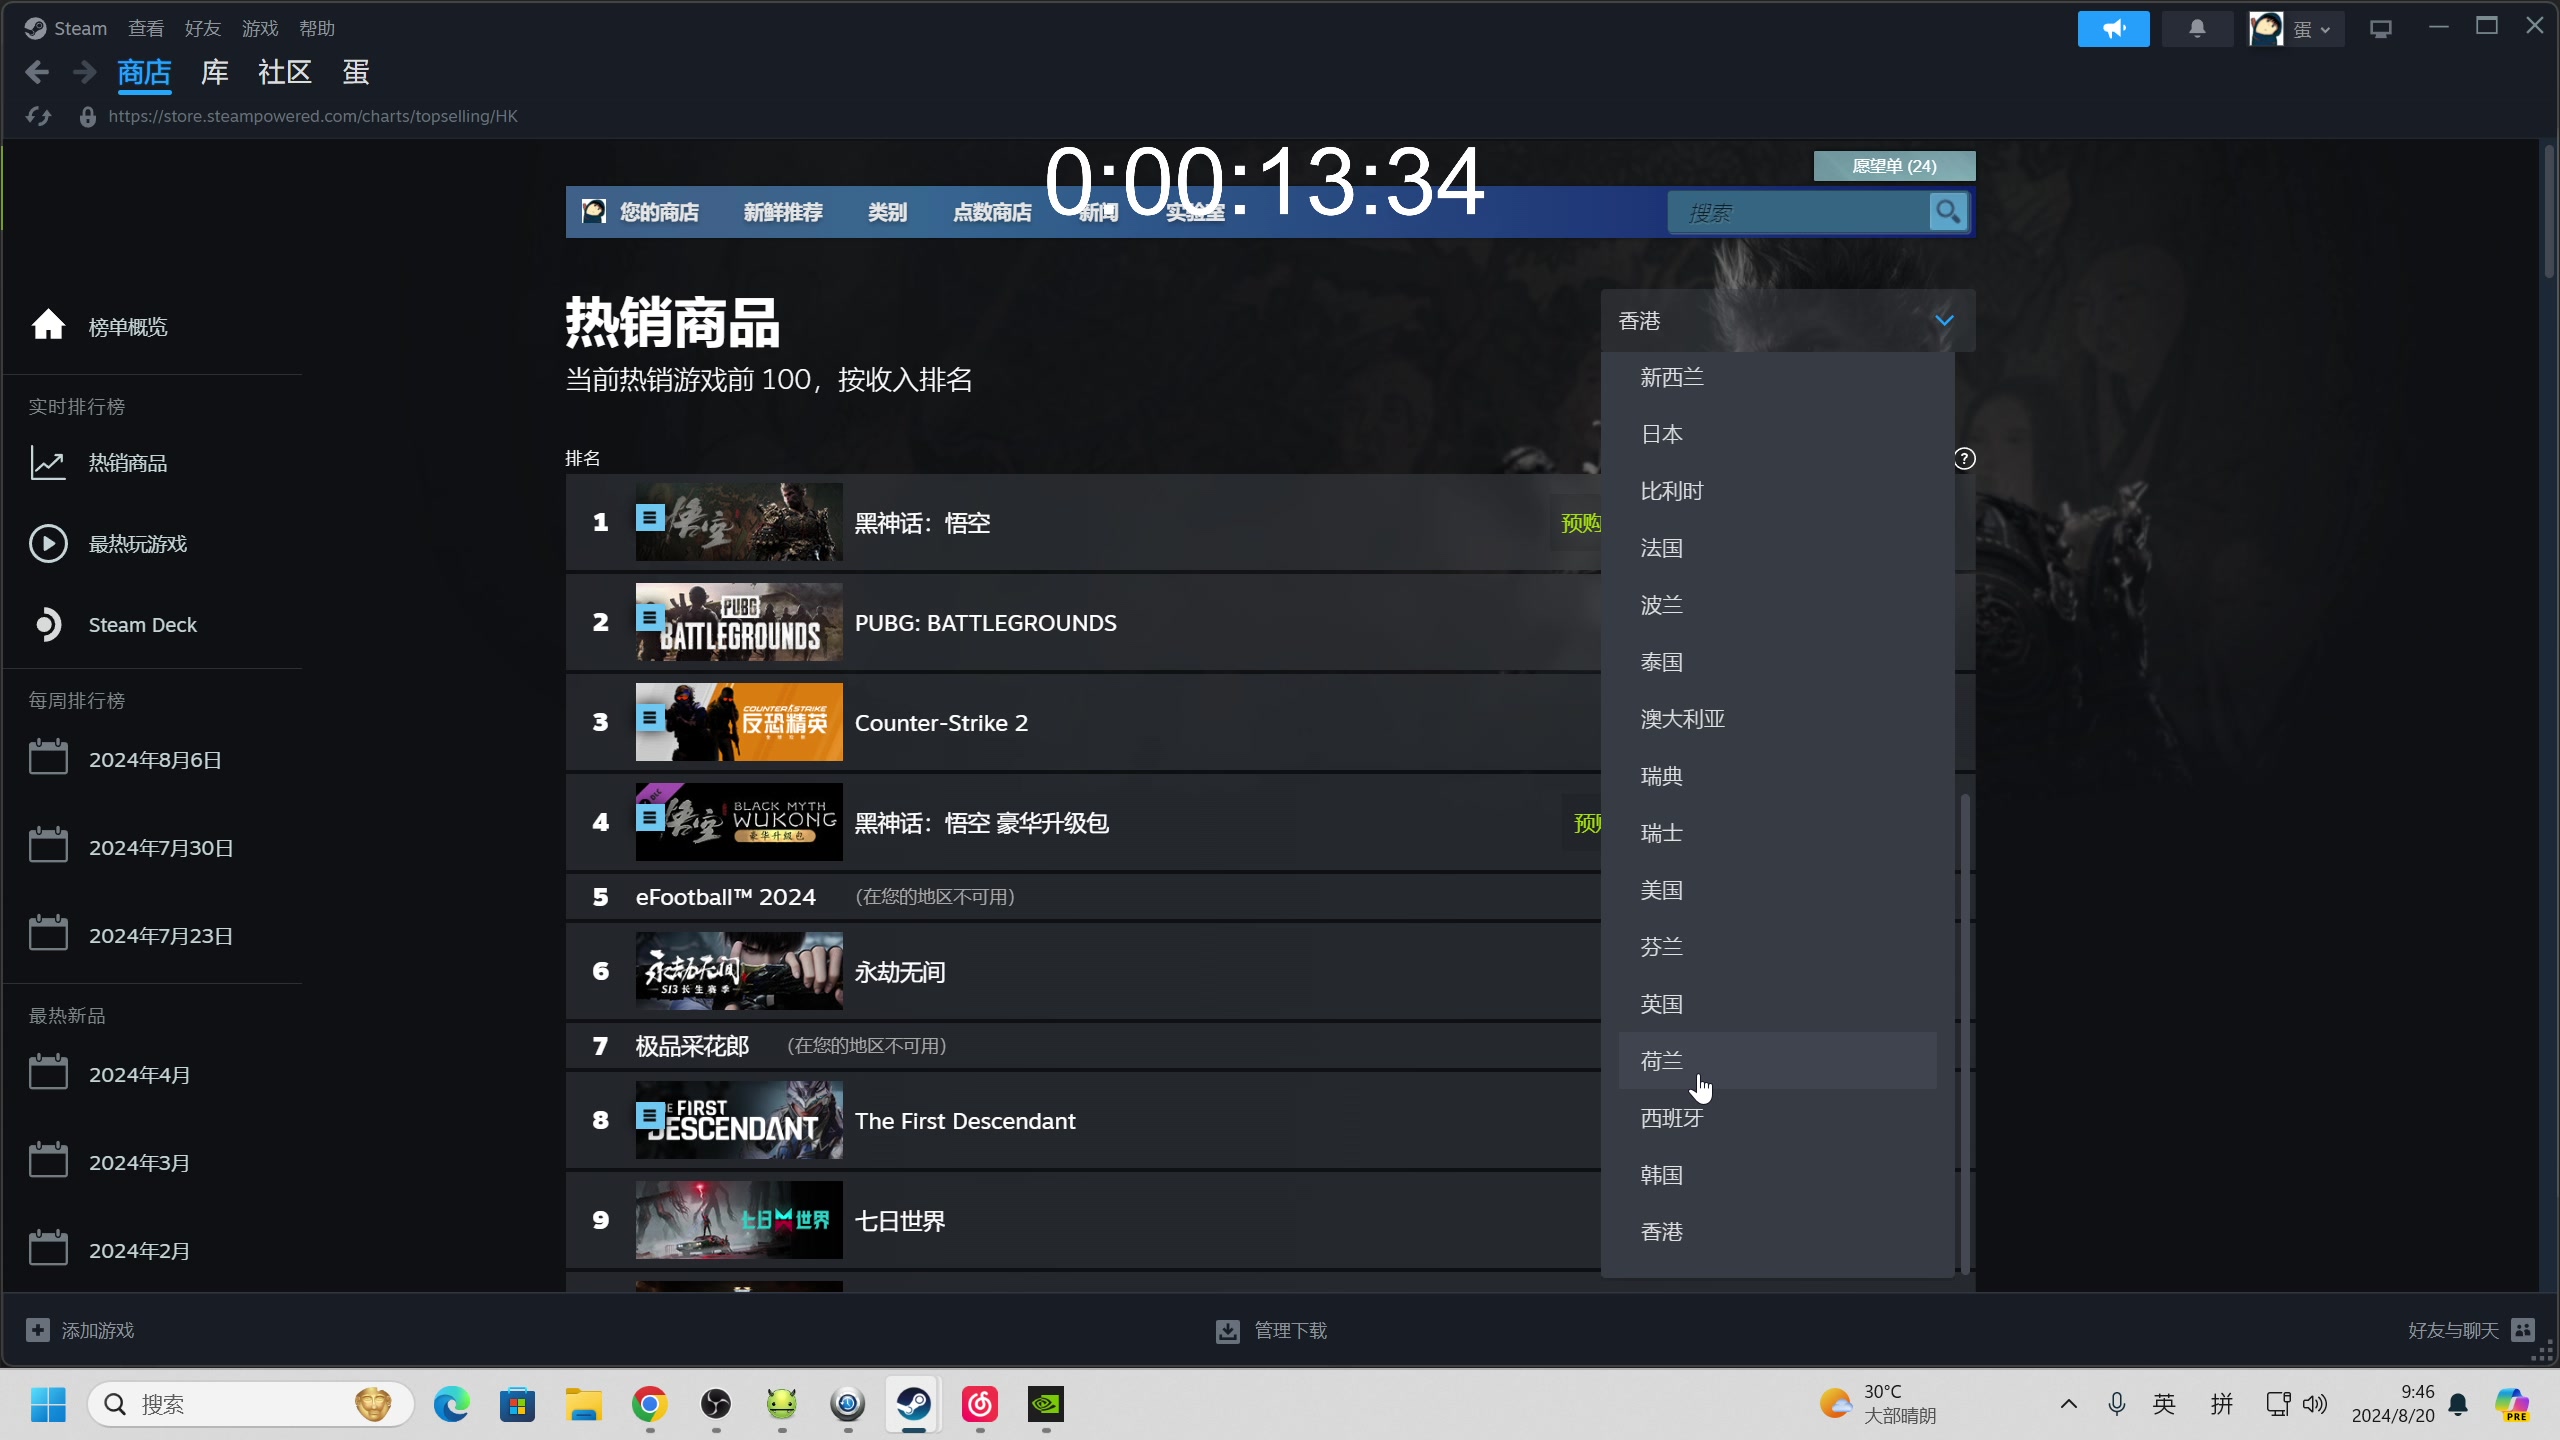Open NetEase Cloud Music taskbar icon
The height and width of the screenshot is (1440, 2560).
(980, 1405)
